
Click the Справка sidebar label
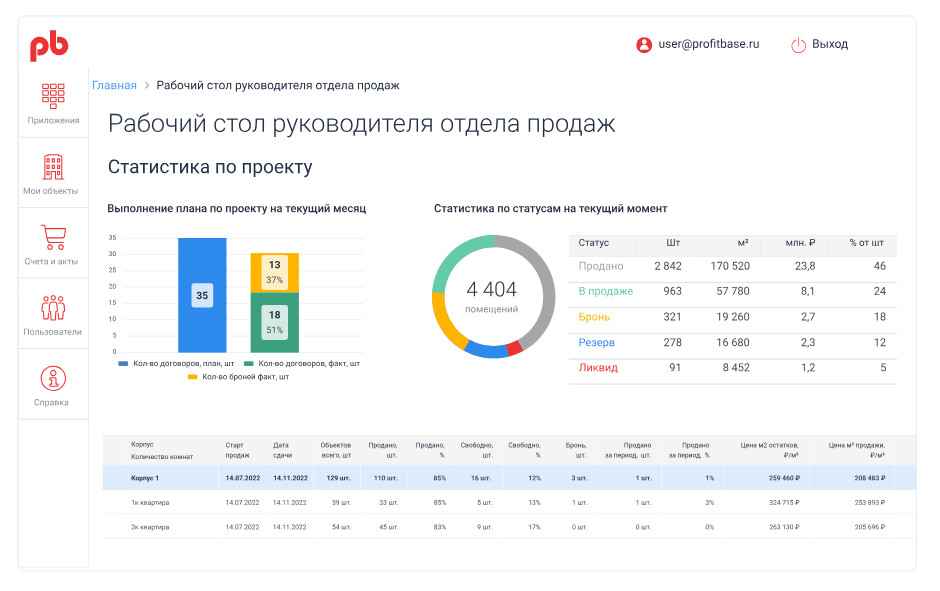51,402
